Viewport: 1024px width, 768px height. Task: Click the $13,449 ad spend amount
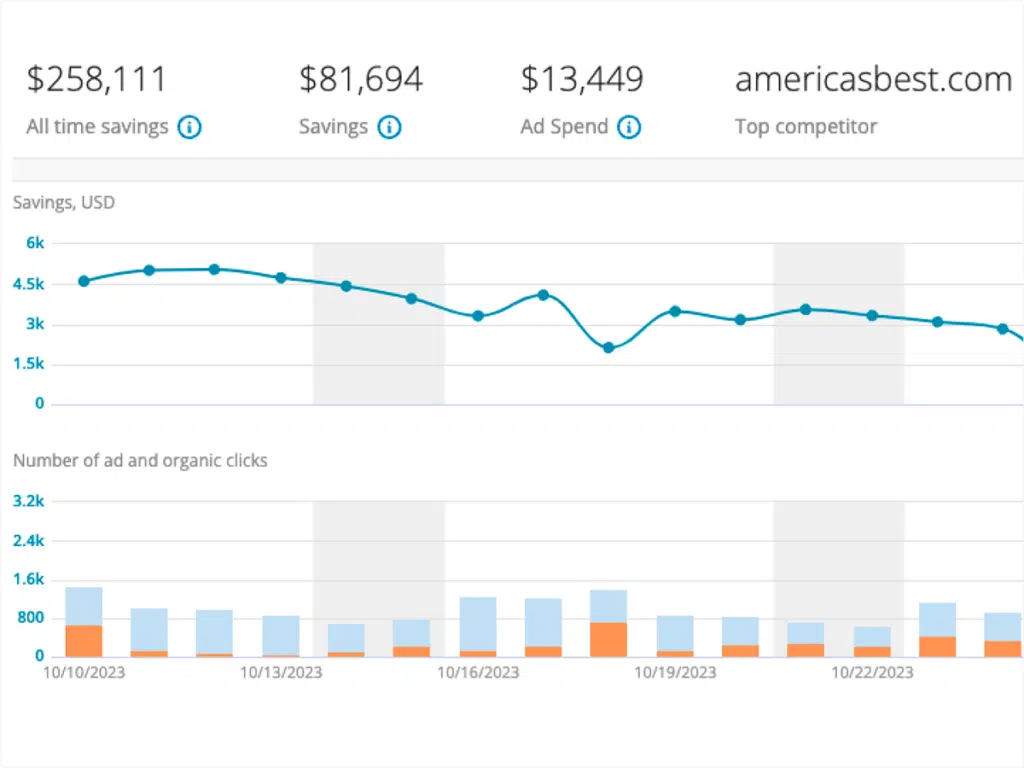(x=581, y=80)
